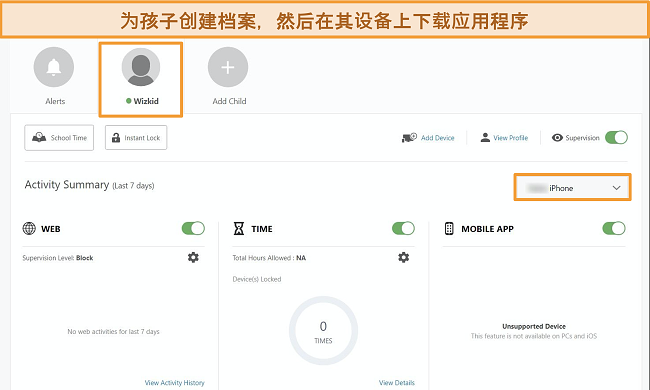Click the 'Total Hours Allowed : NA' text
Image resolution: width=650 pixels, height=390 pixels.
tap(269, 258)
